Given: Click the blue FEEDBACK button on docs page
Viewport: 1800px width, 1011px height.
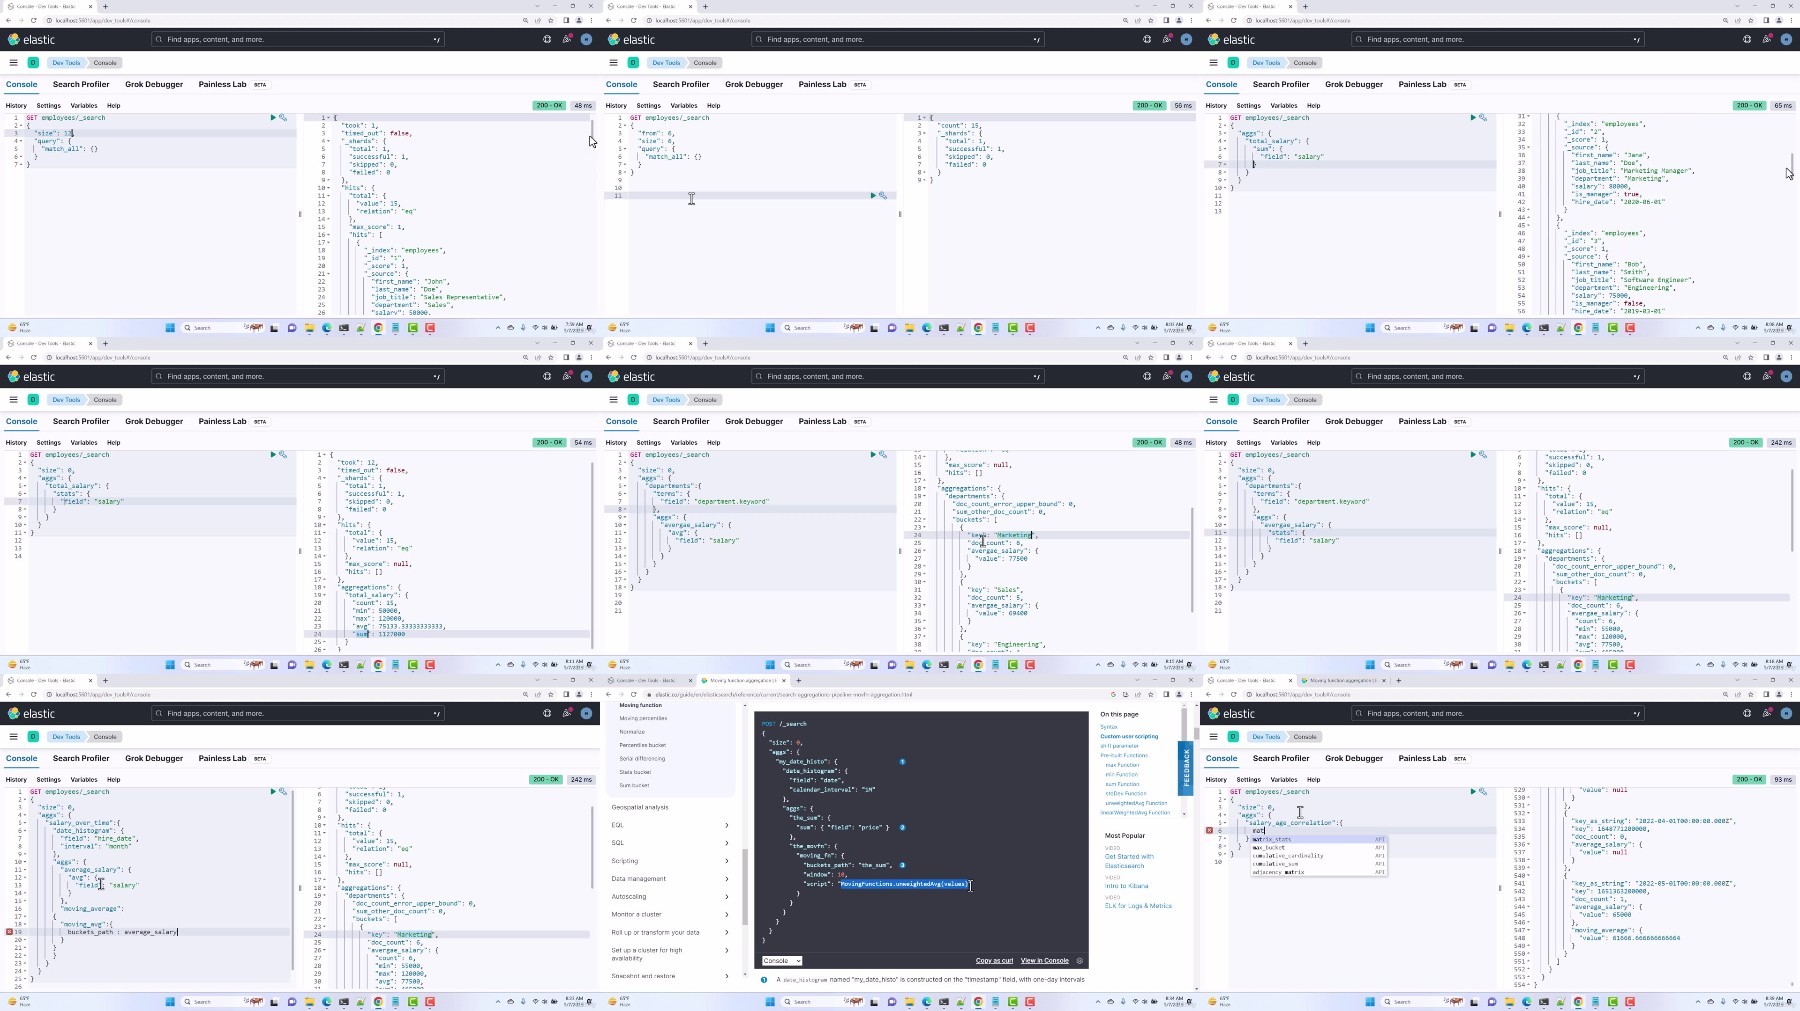Looking at the screenshot, I should (1187, 768).
